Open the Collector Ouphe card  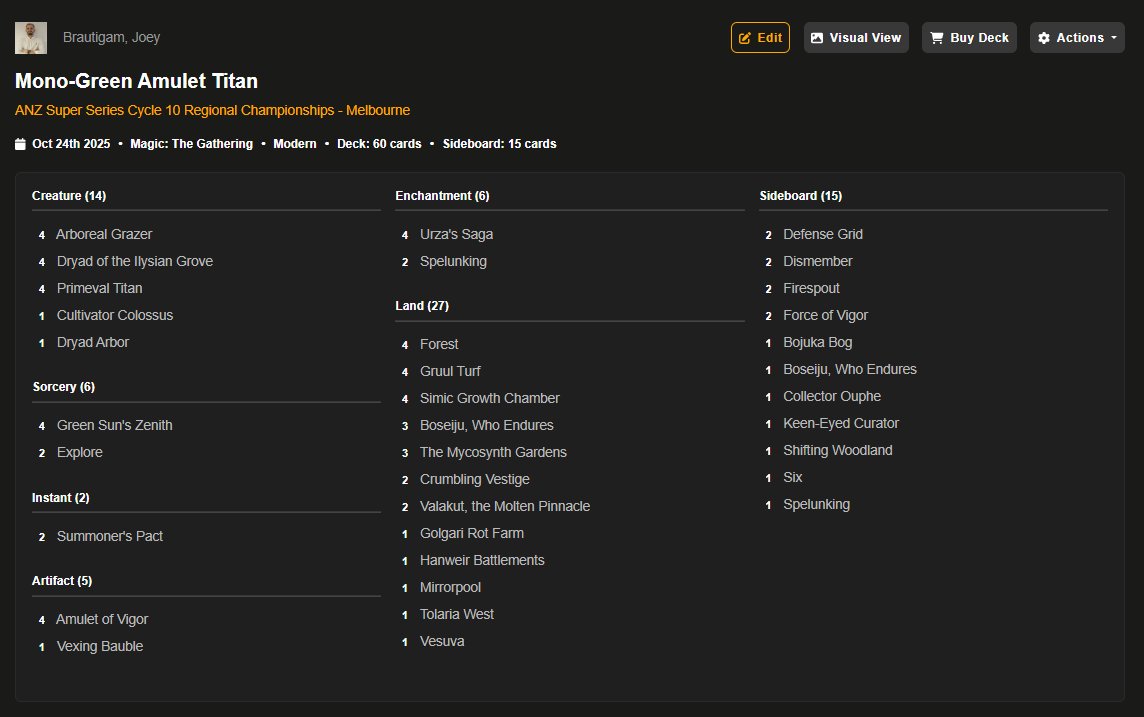pyautogui.click(x=832, y=396)
